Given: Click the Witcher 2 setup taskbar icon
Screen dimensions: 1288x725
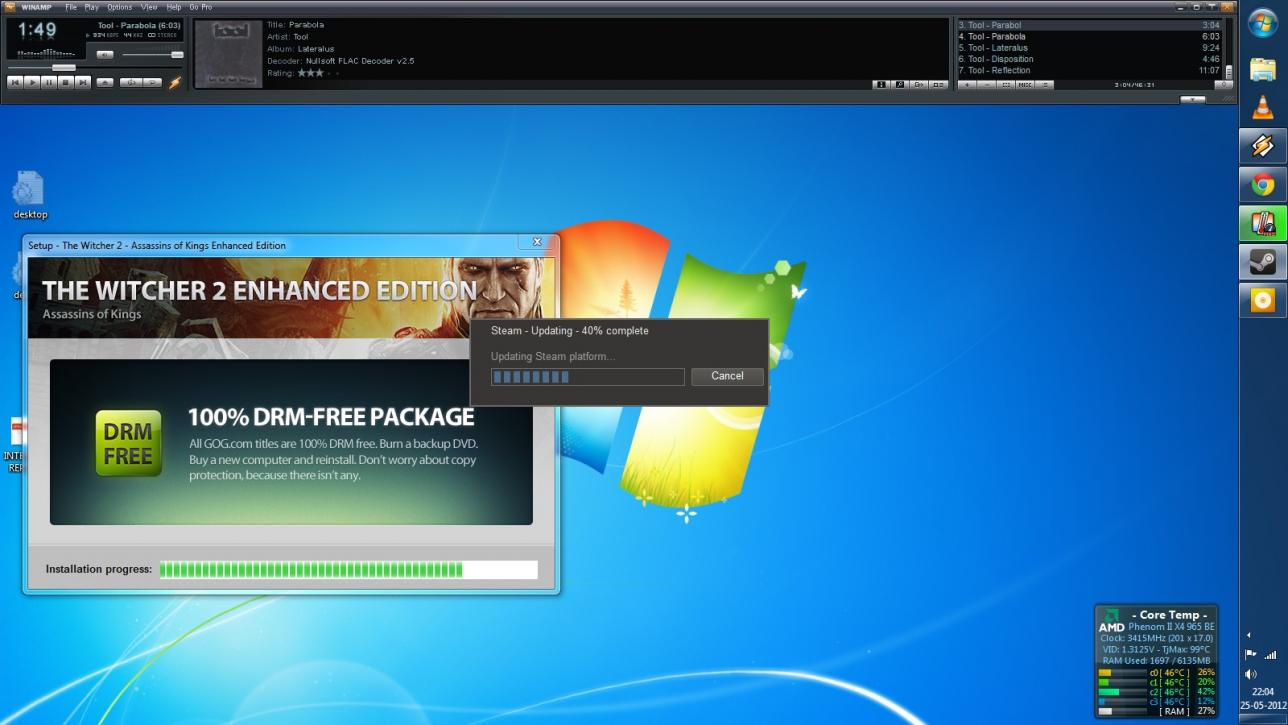Looking at the screenshot, I should coord(1263,223).
